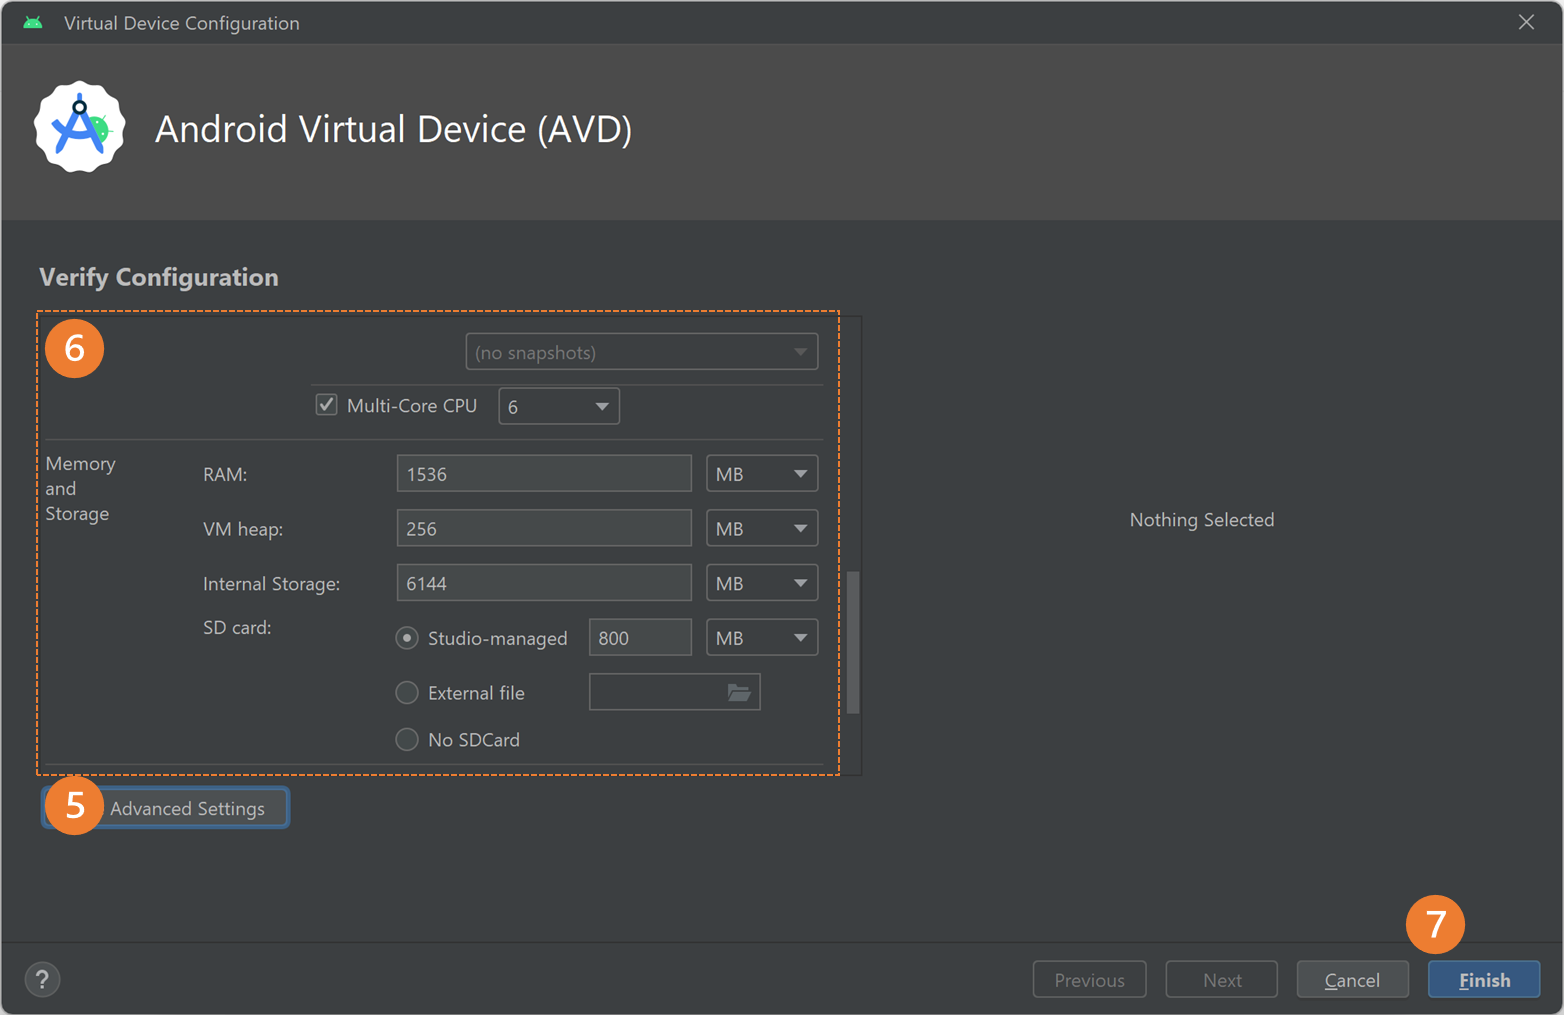
Task: Select the External file radio button
Action: pos(406,692)
